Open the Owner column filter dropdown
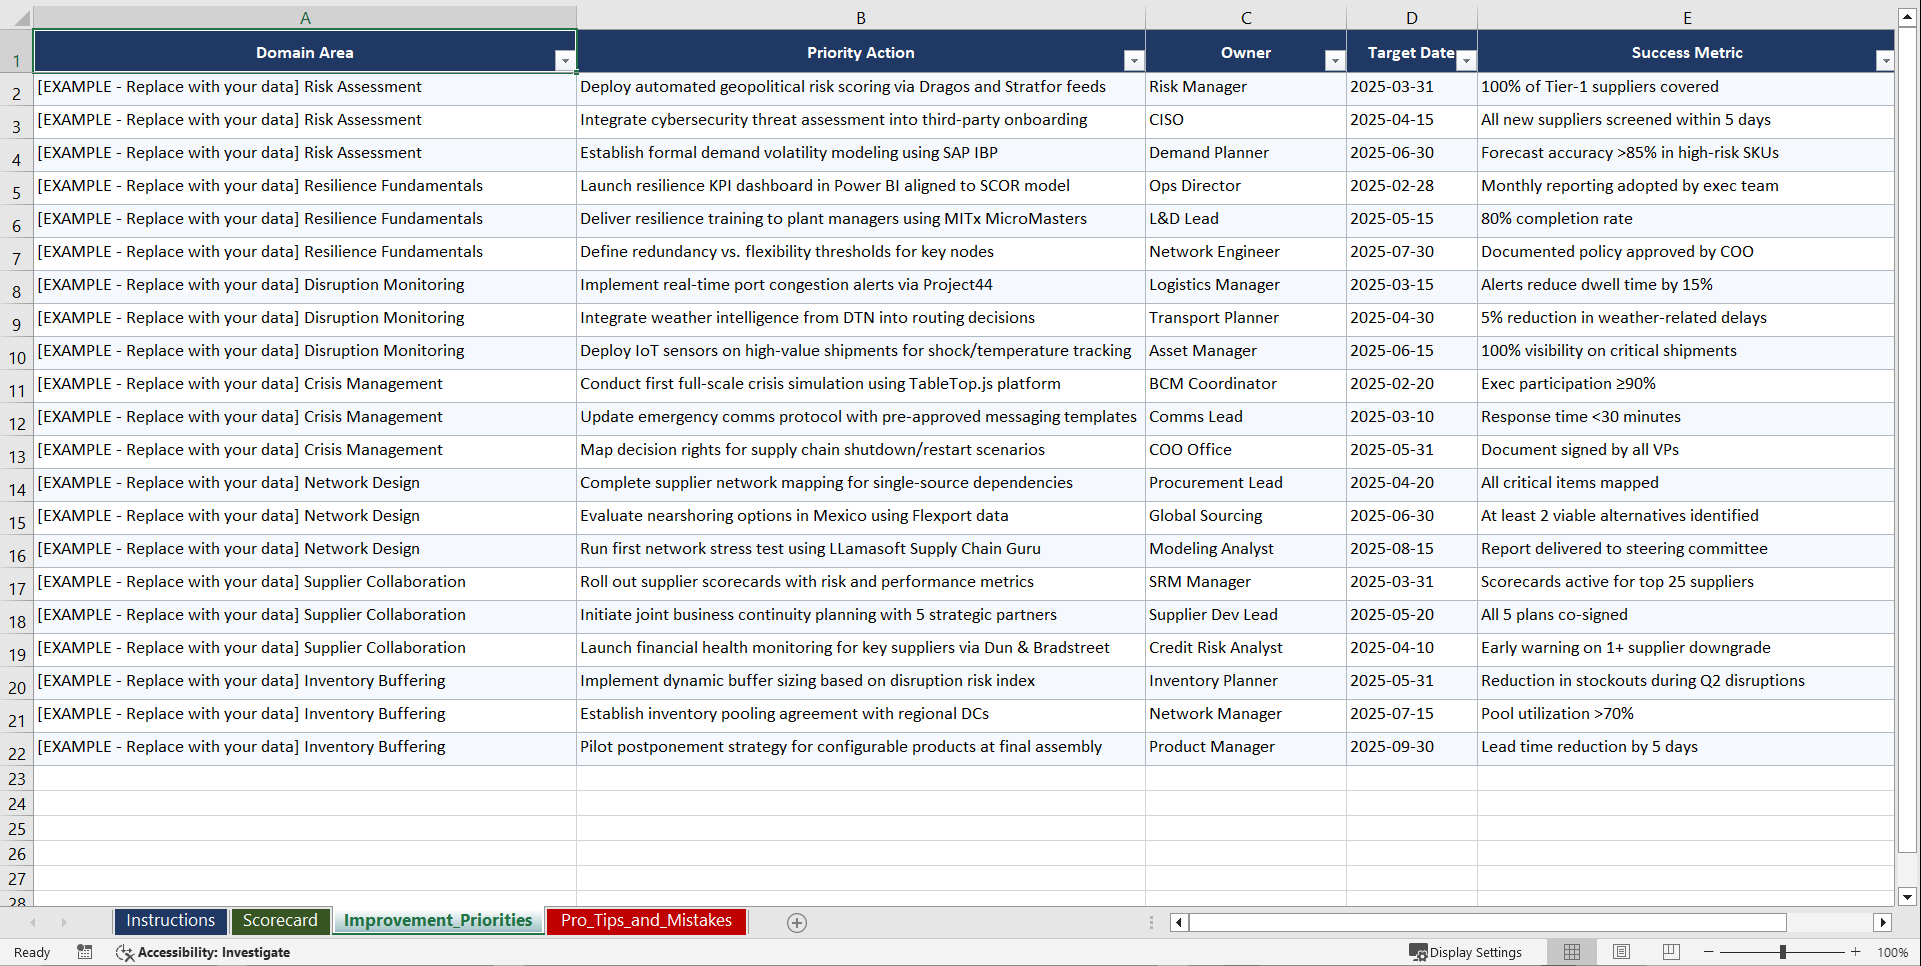This screenshot has height=966, width=1921. [1335, 60]
